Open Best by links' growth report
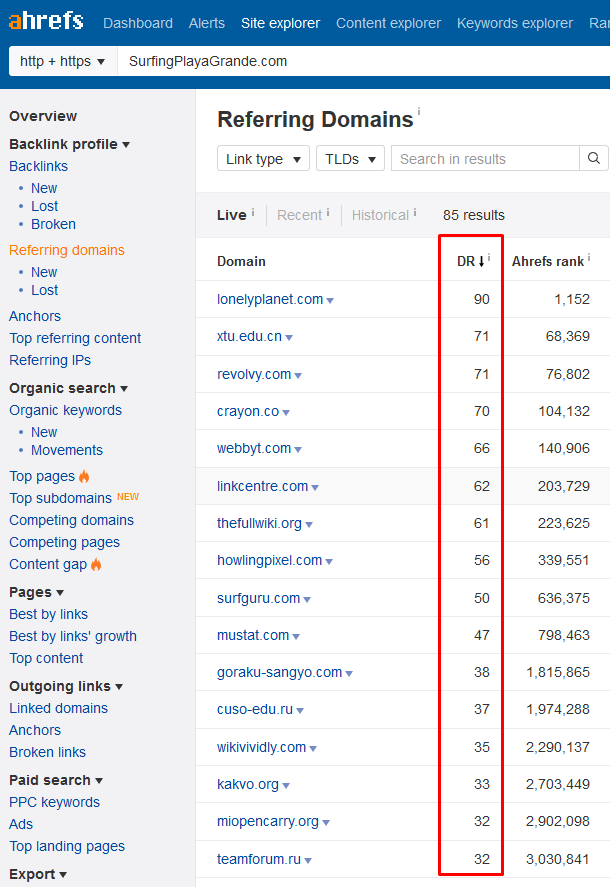This screenshot has height=887, width=610. click(73, 636)
